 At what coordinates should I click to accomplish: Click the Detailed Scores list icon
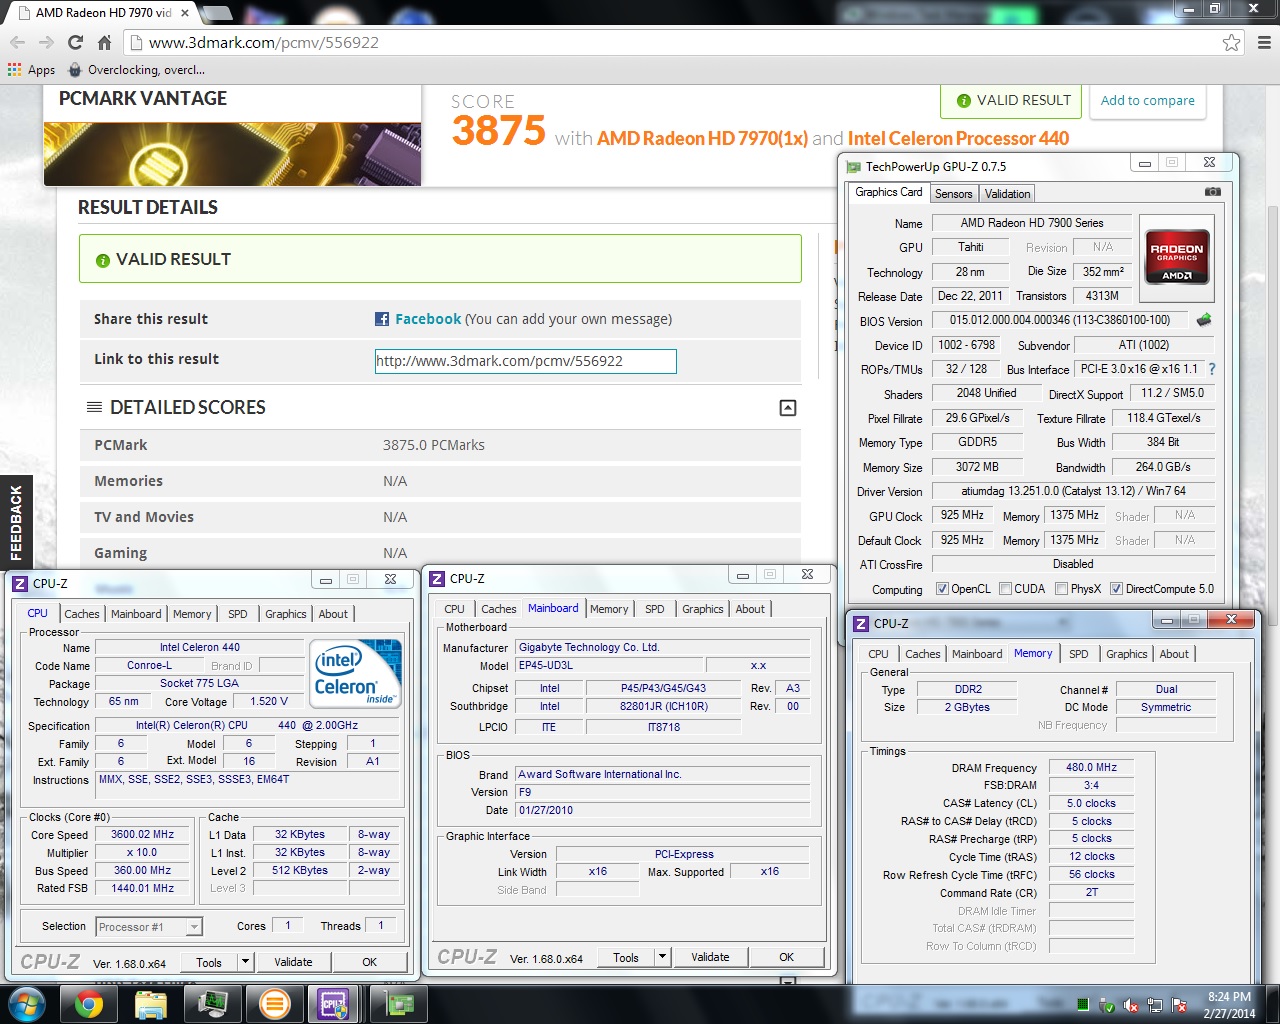(x=94, y=407)
